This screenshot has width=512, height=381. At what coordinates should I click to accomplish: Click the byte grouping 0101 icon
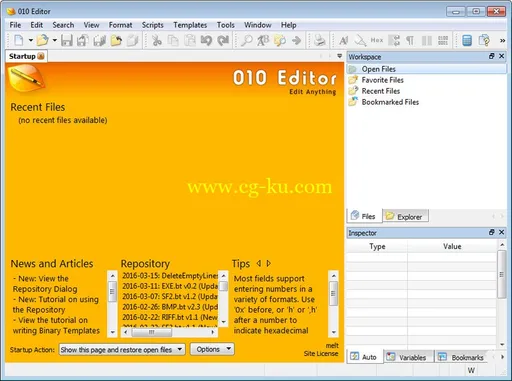pyautogui.click(x=443, y=40)
